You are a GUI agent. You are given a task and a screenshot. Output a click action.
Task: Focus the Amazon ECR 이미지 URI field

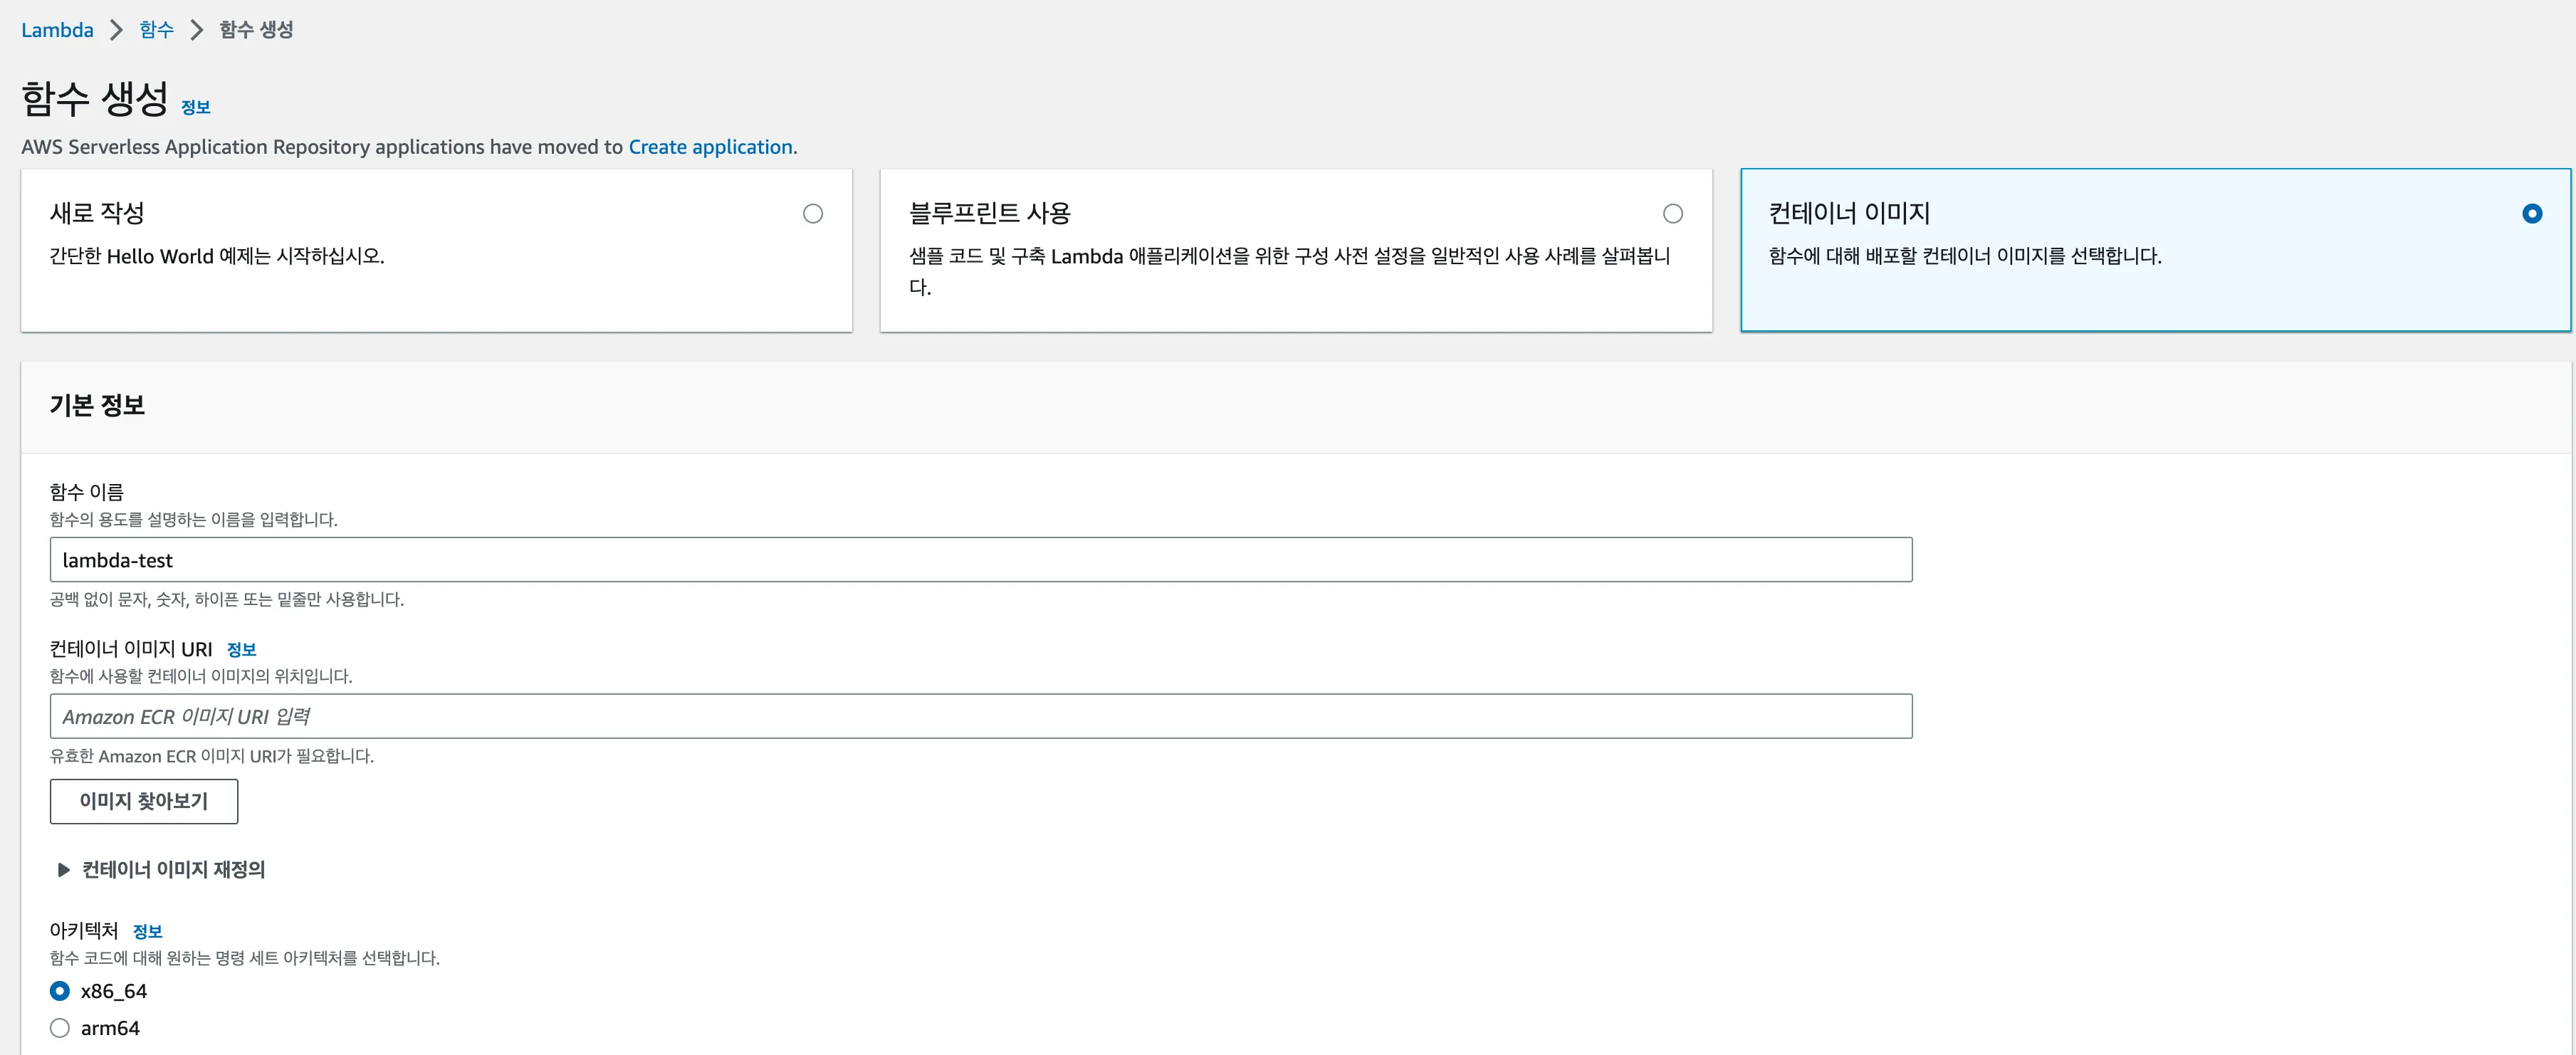[980, 717]
